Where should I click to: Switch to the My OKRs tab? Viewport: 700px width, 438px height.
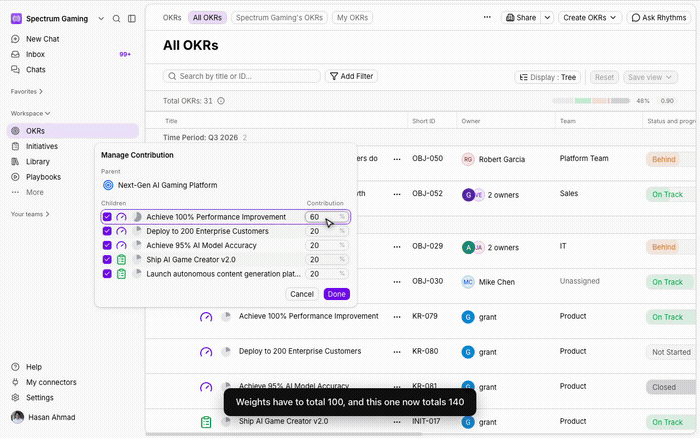352,17
